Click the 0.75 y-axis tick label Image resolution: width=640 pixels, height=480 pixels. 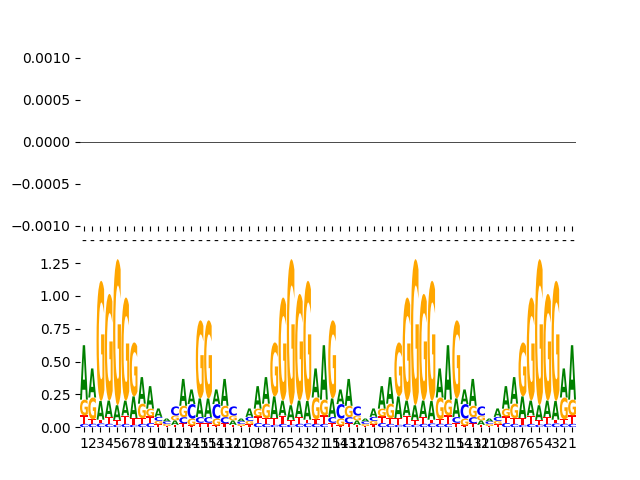(55, 330)
